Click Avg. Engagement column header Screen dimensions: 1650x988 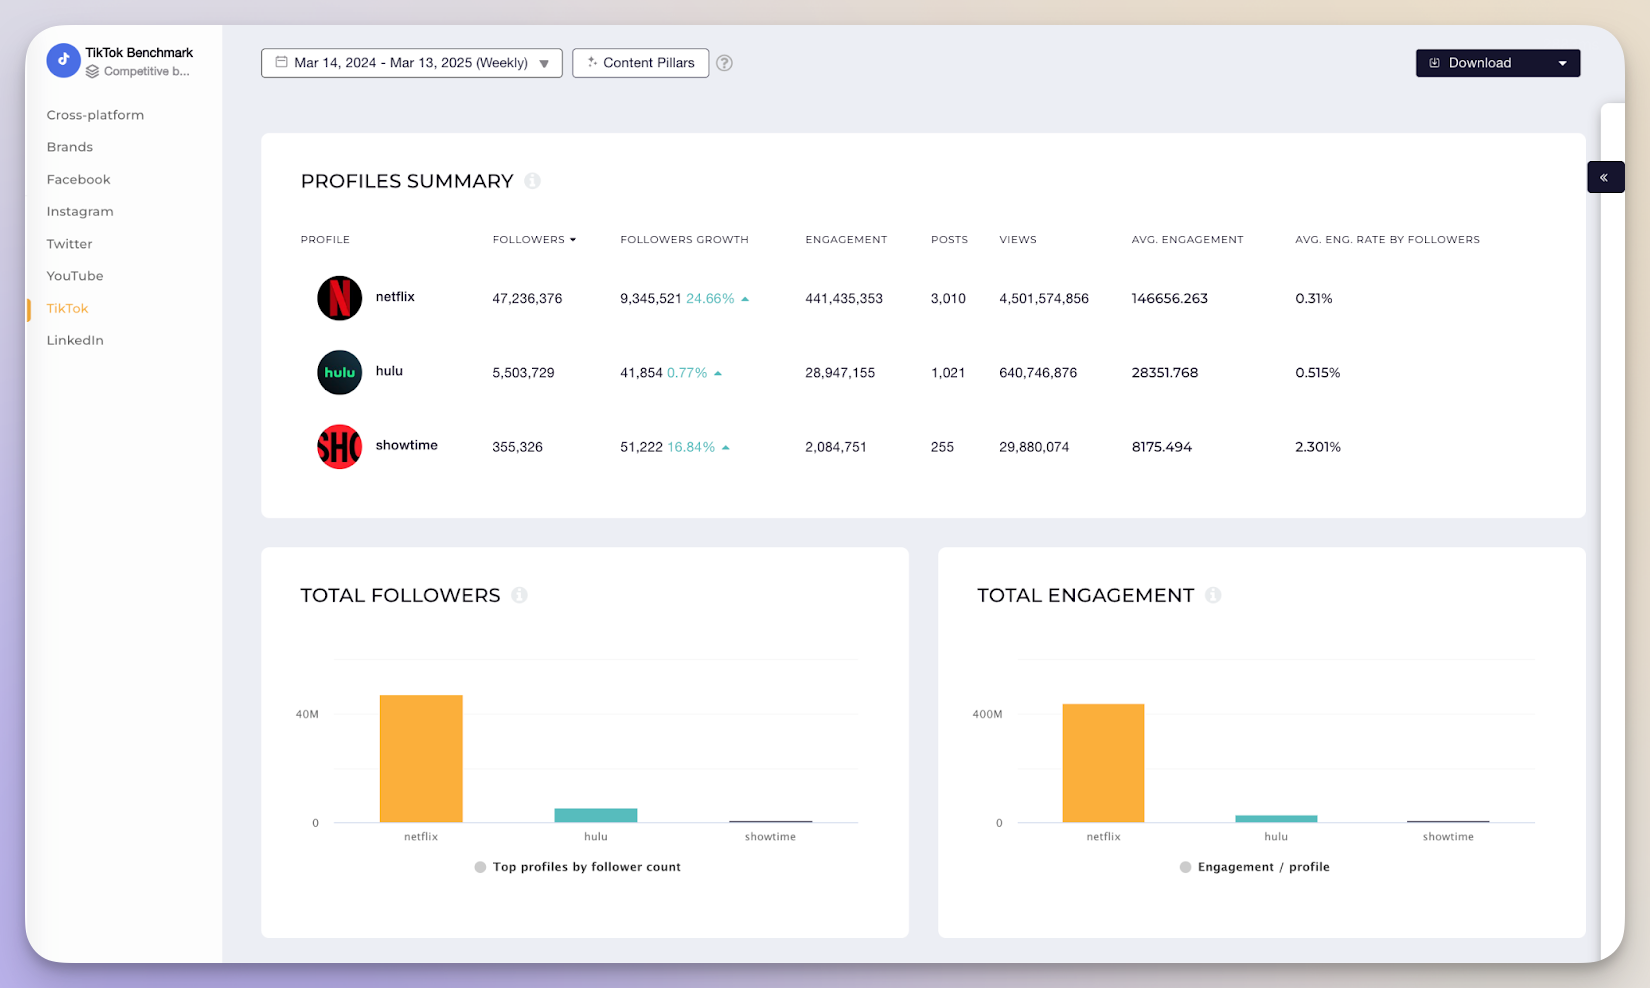pos(1188,240)
